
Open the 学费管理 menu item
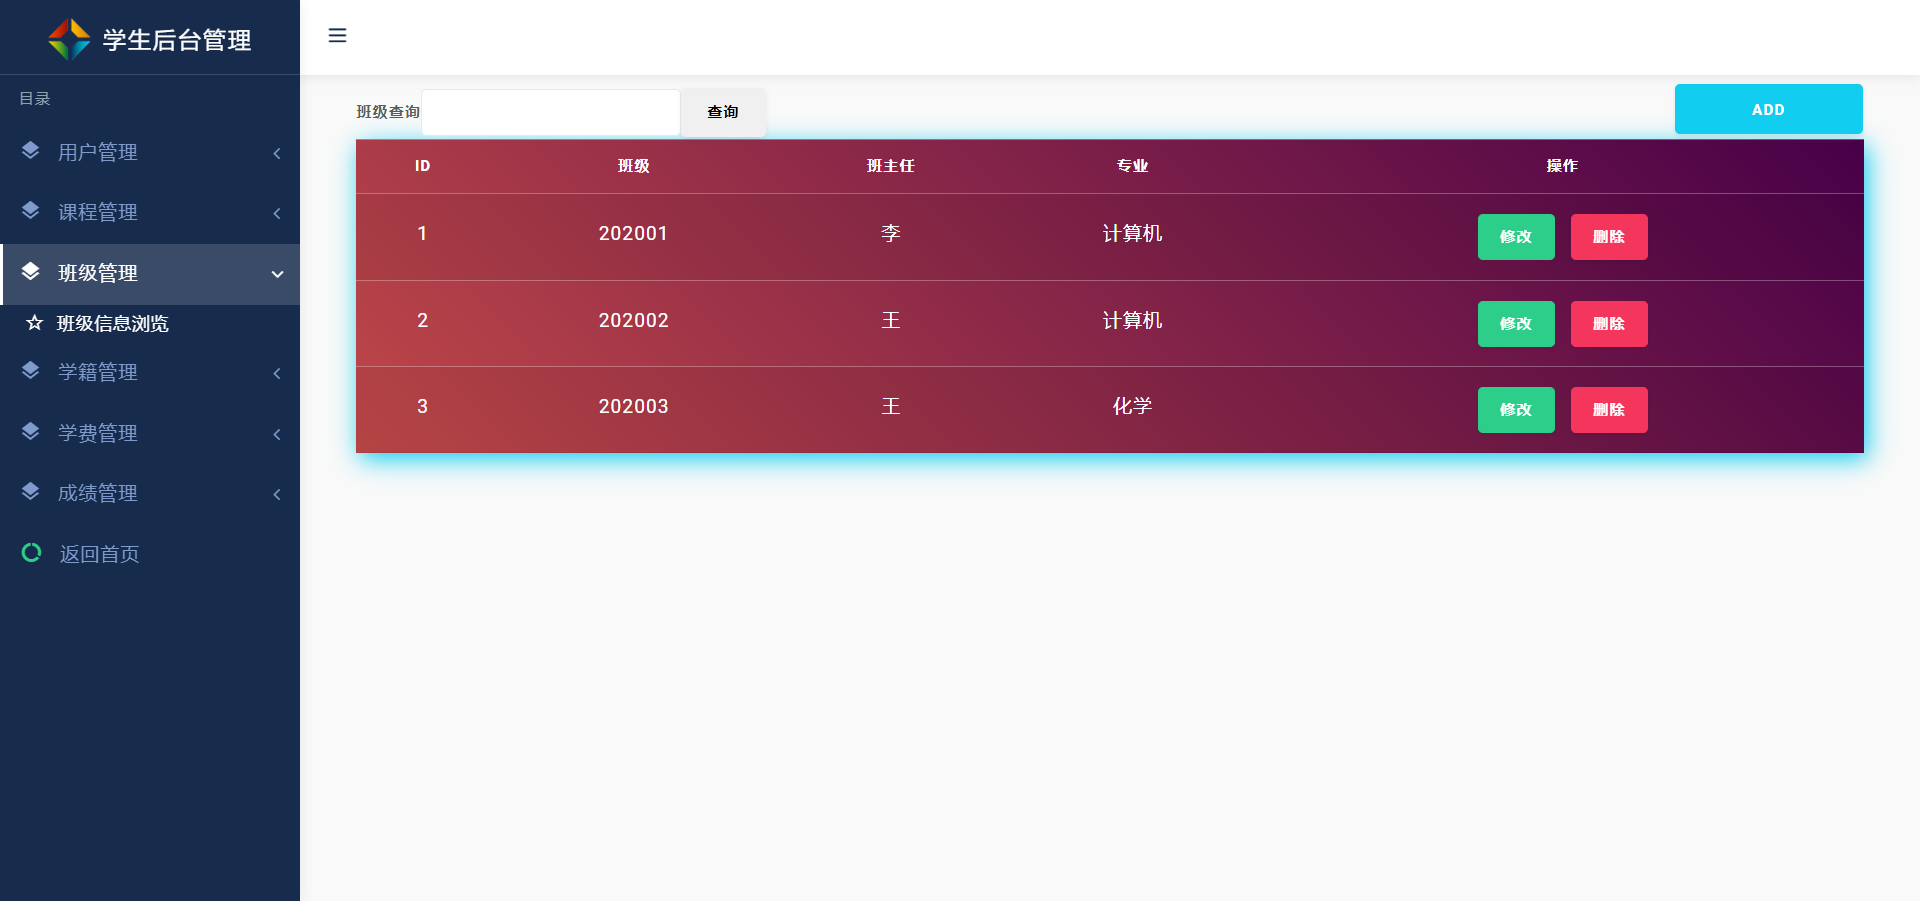(x=150, y=433)
